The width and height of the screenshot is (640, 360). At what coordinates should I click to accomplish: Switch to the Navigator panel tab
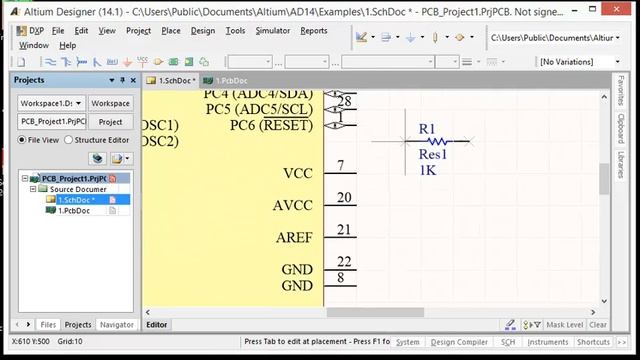click(x=117, y=325)
